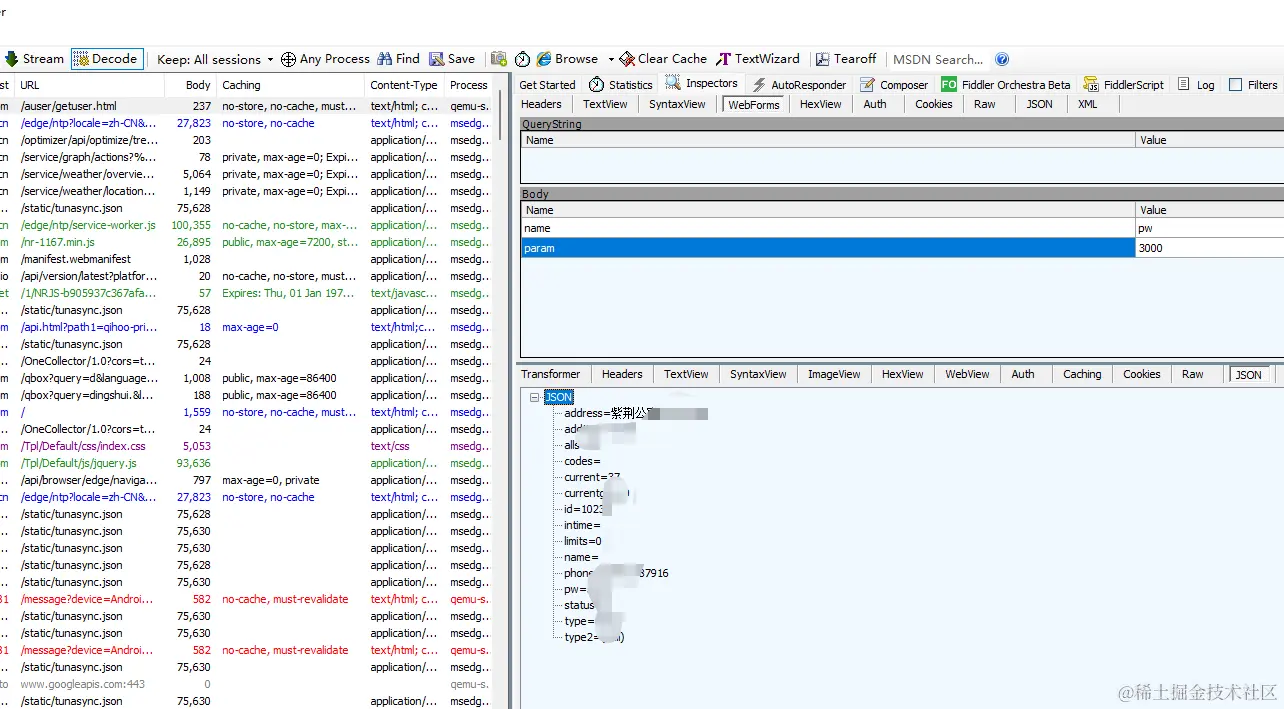The width and height of the screenshot is (1284, 709).
Task: Sort sessions by URL column header
Action: [90, 86]
